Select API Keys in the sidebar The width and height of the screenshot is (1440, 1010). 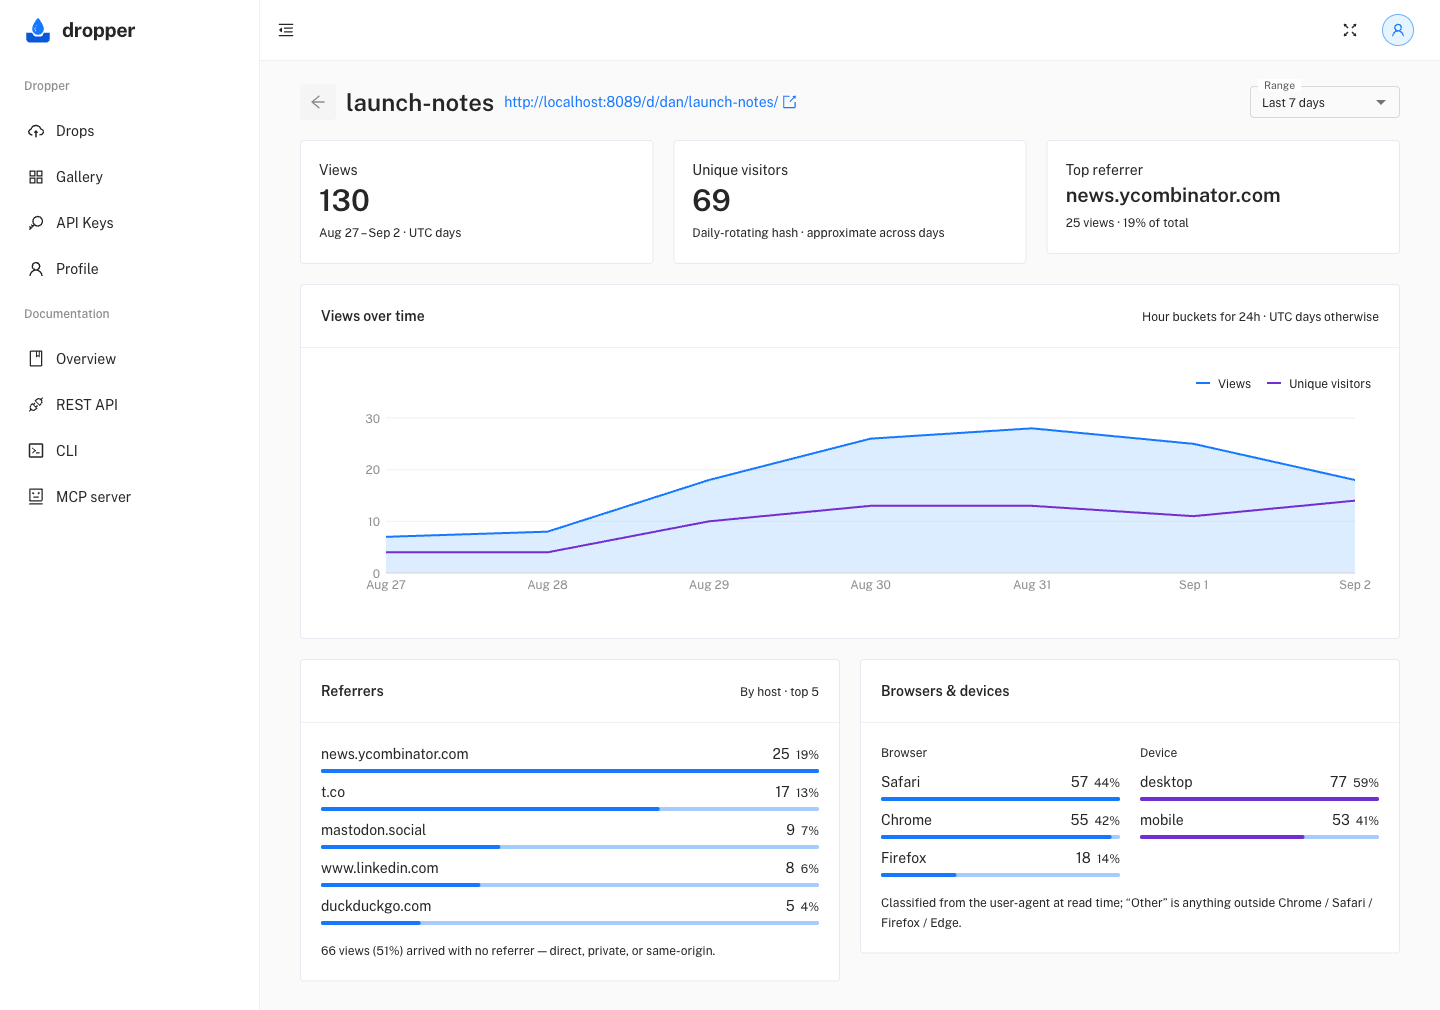(x=130, y=223)
